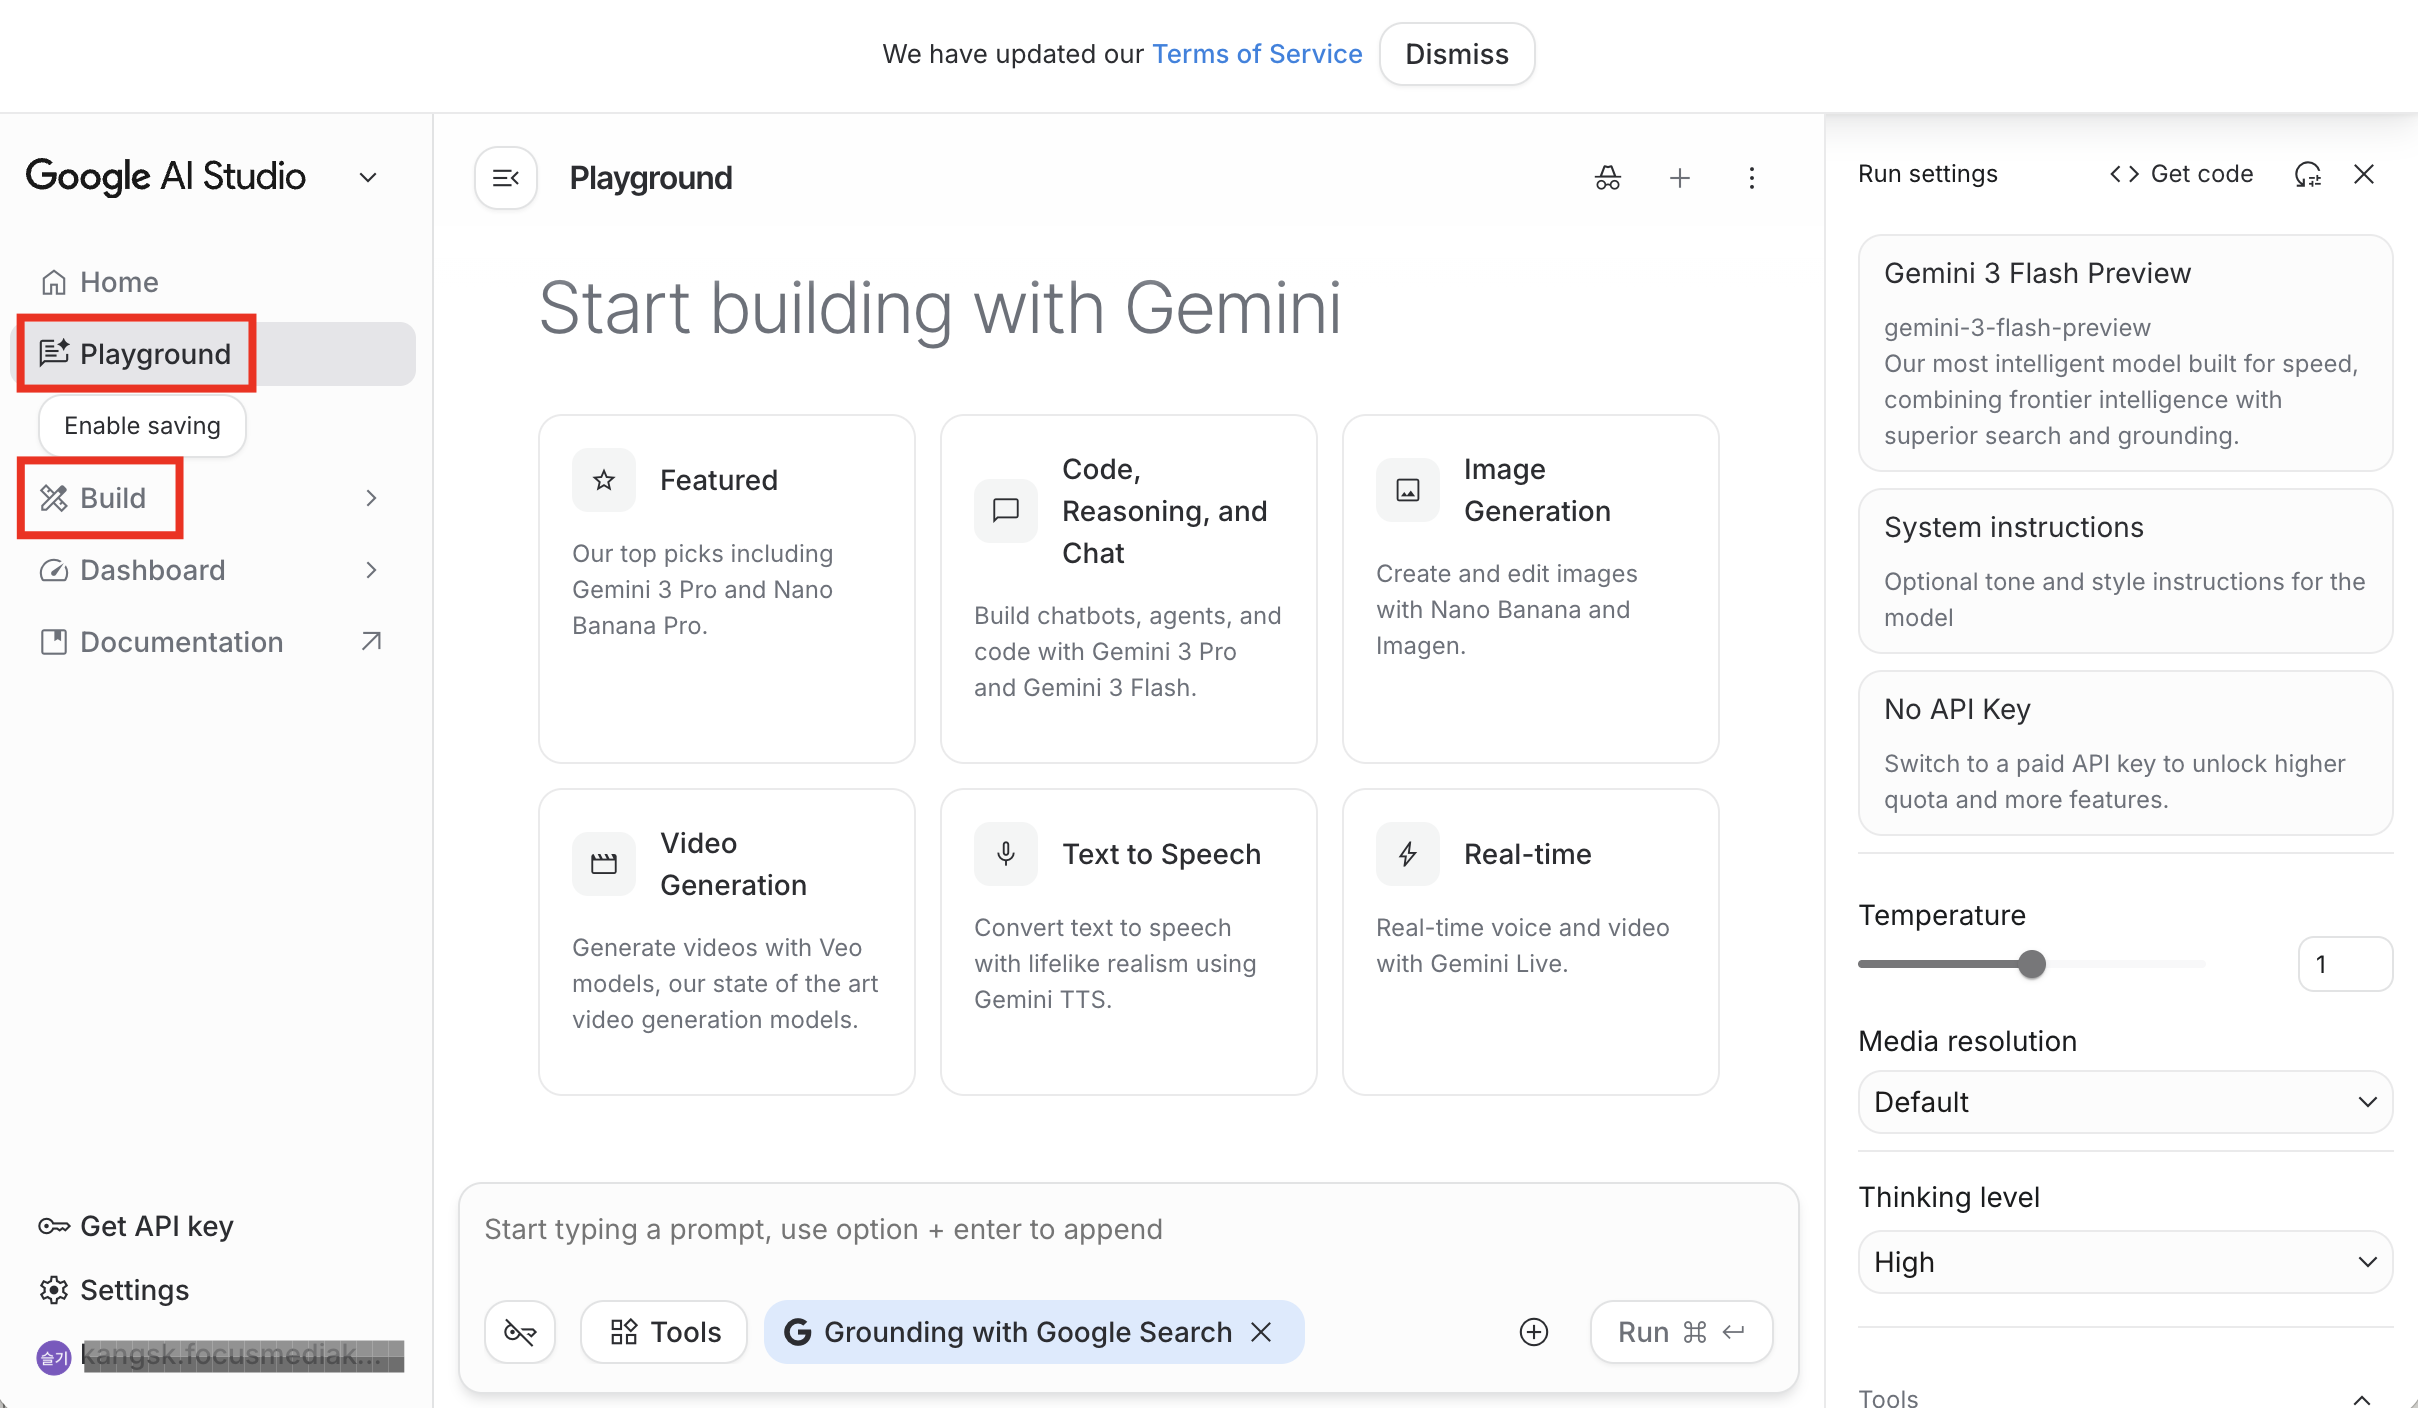Screen dimensions: 2418x1408
Task: Click the Temperature slider handle
Action: tap(2031, 964)
